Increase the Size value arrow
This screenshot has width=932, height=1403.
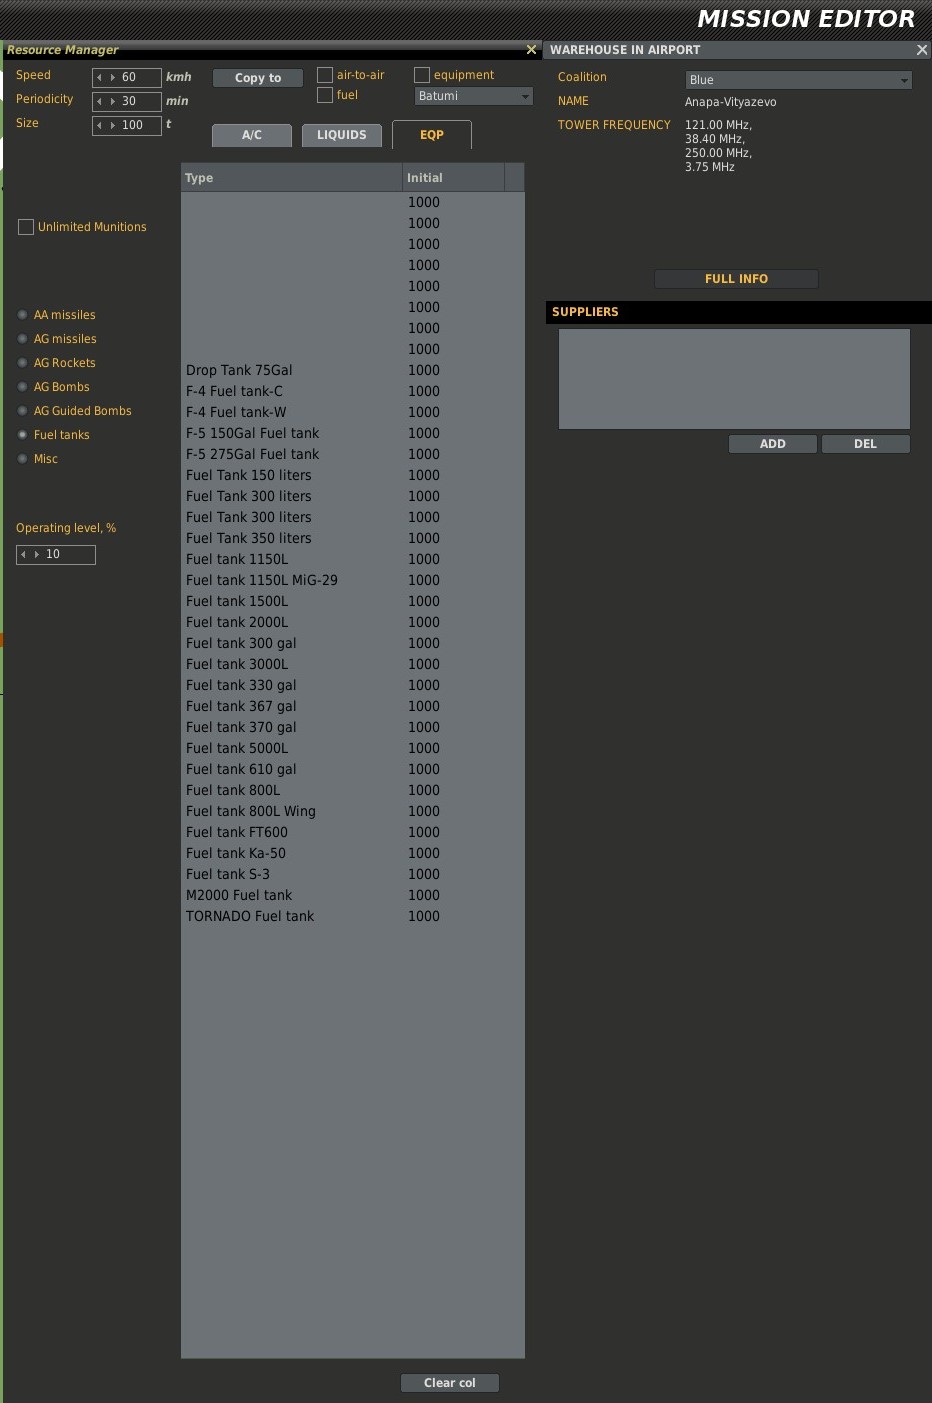coord(112,125)
